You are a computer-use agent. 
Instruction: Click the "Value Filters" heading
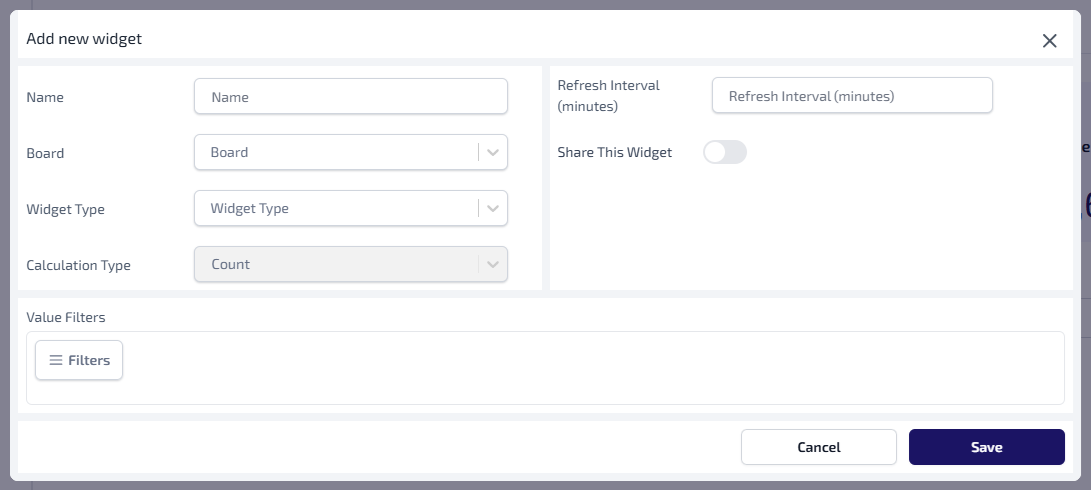coord(65,317)
